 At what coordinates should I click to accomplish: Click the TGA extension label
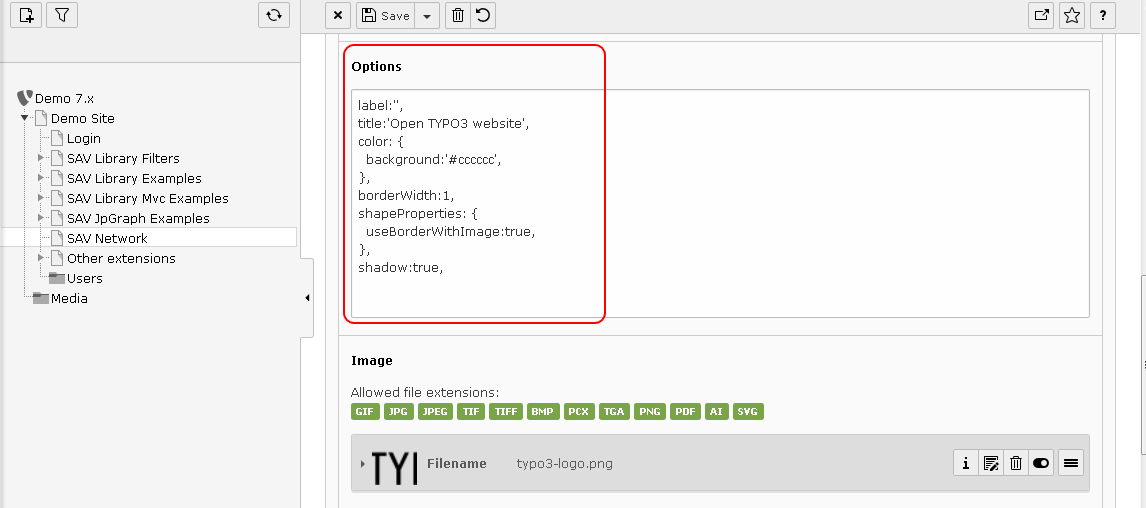614,412
